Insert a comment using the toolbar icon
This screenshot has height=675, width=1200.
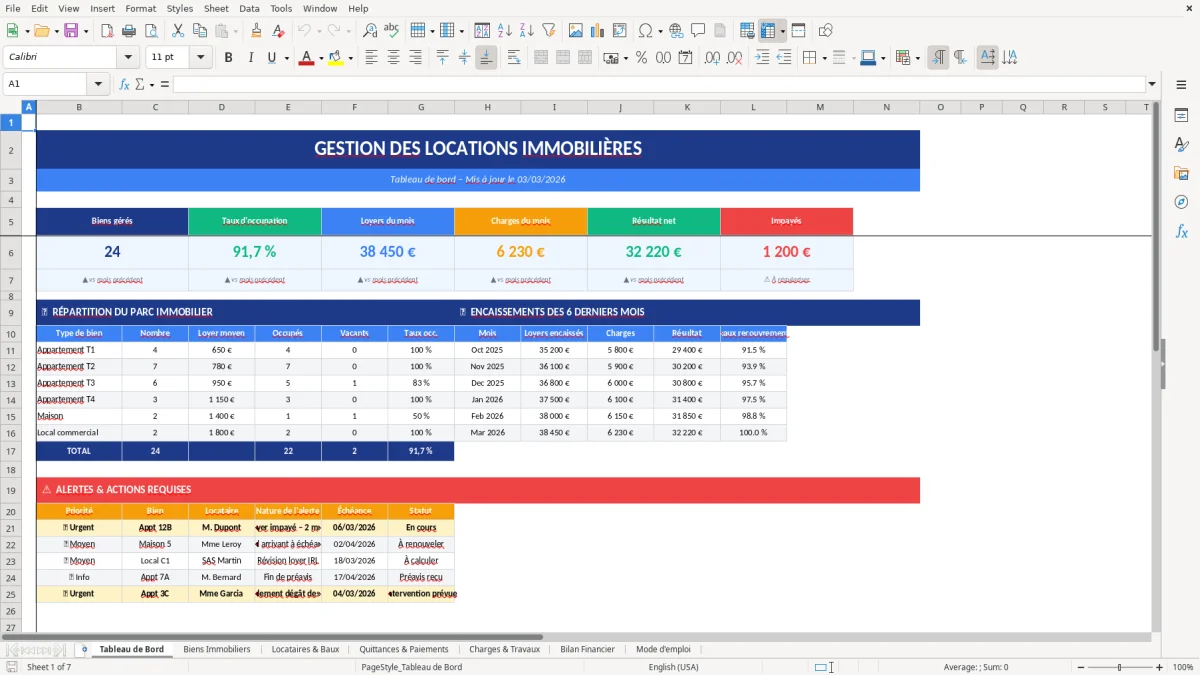[x=698, y=30]
